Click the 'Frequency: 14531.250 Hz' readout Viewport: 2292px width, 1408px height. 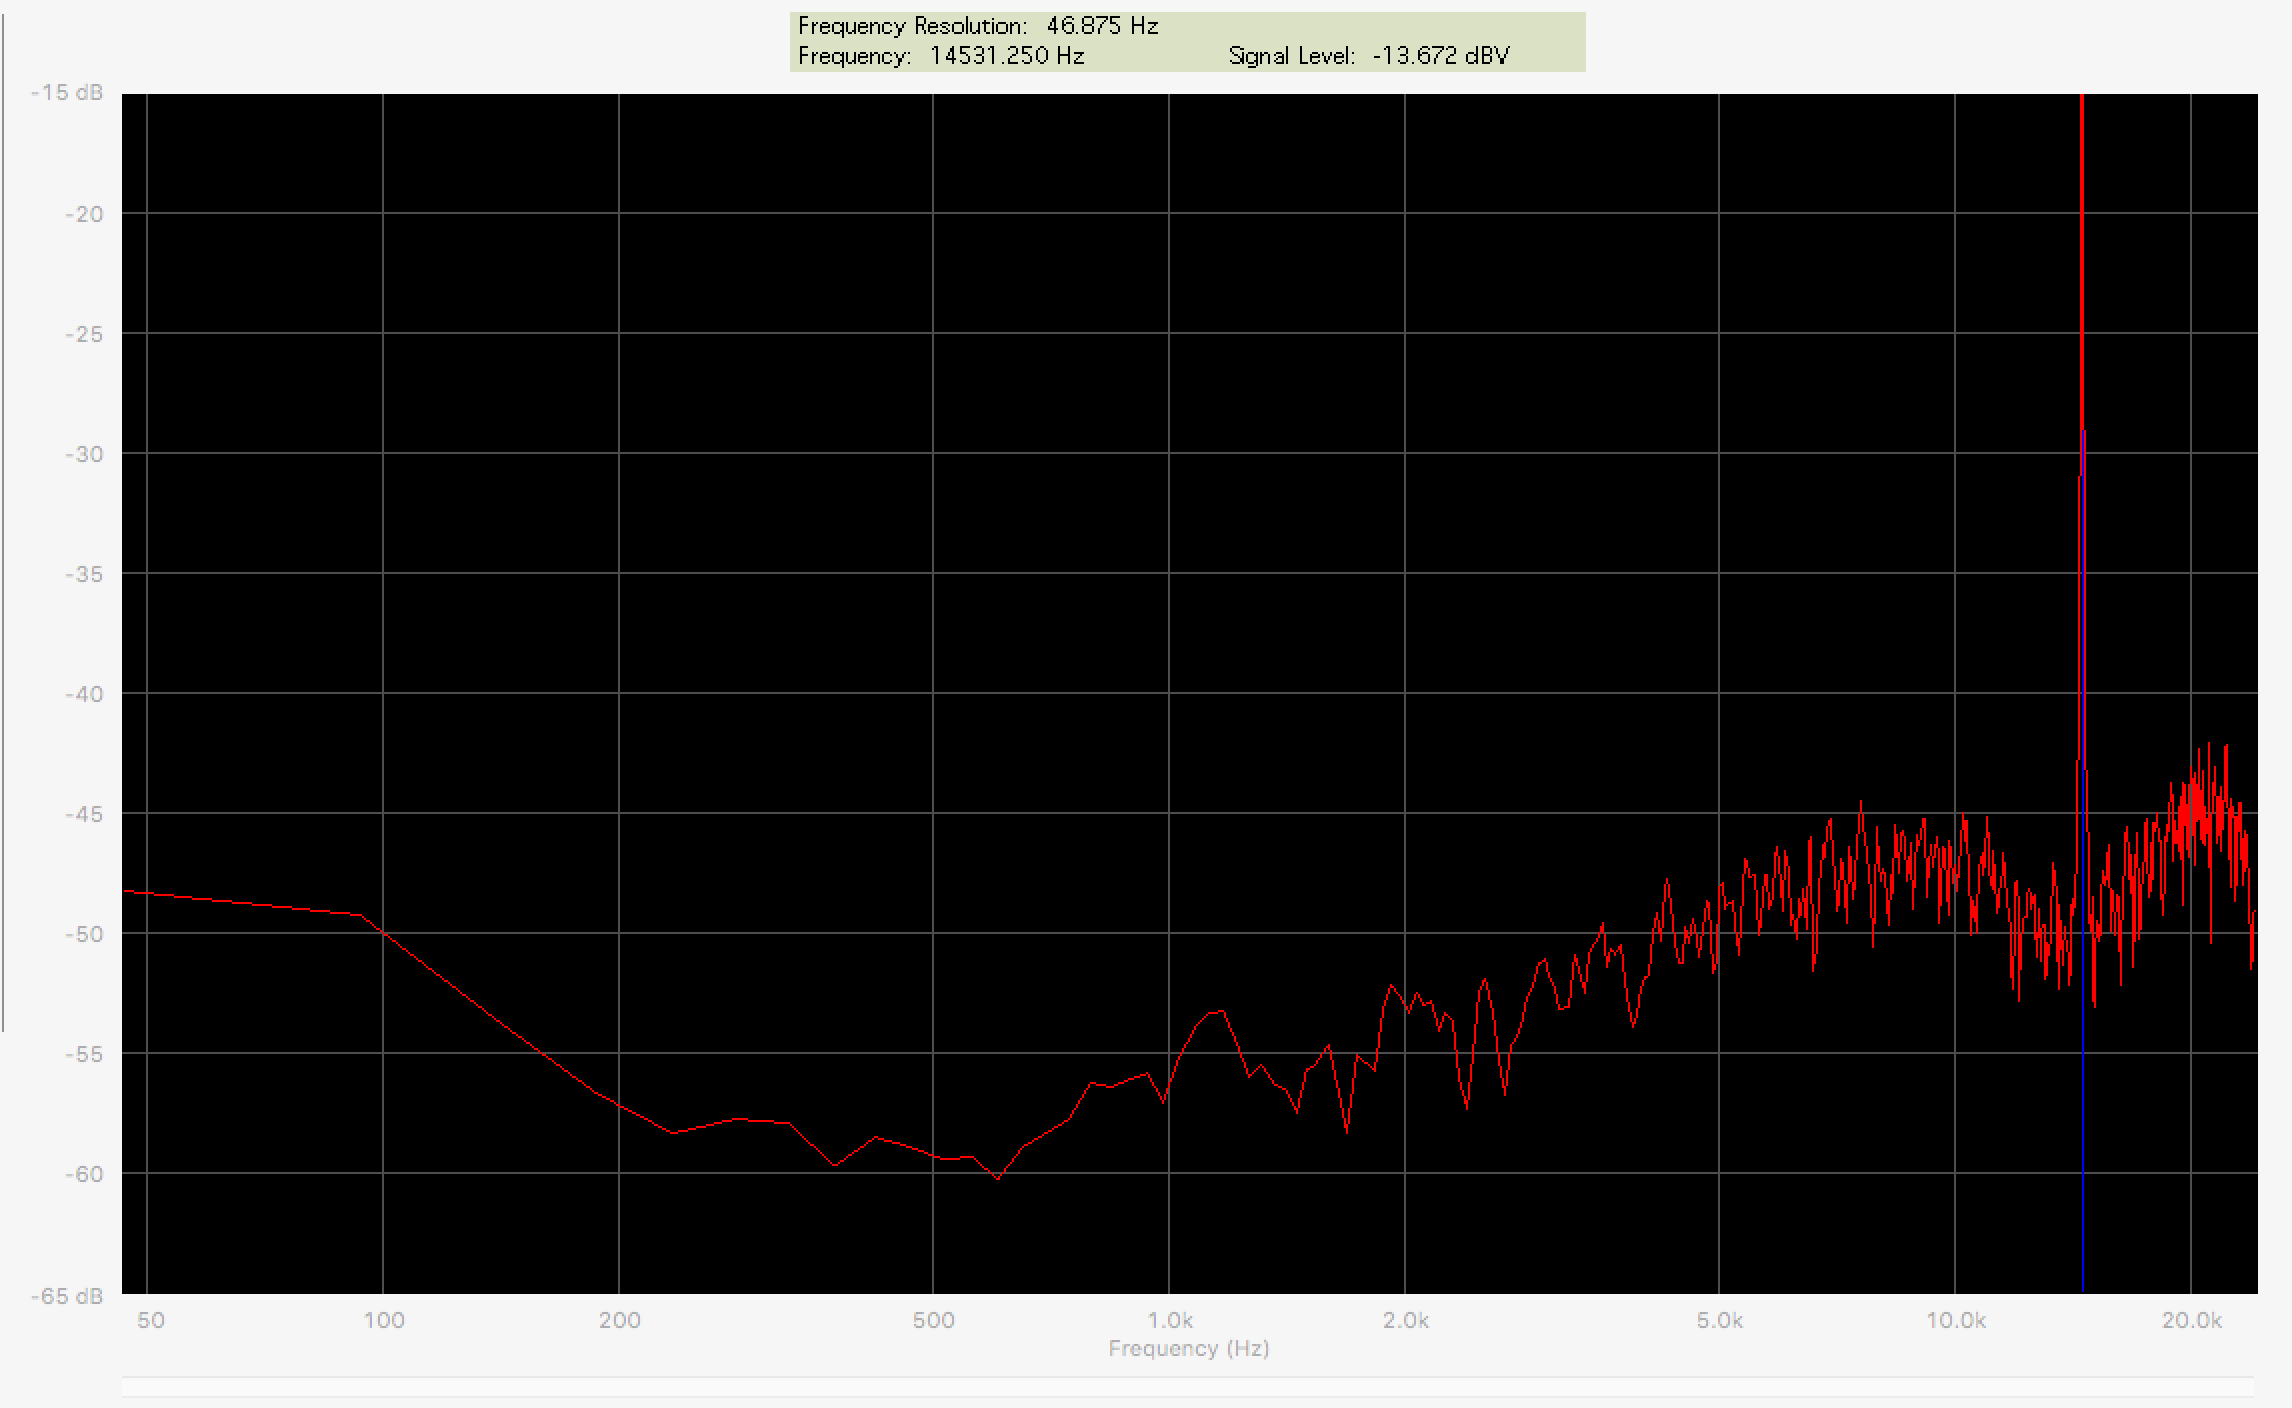click(x=941, y=56)
